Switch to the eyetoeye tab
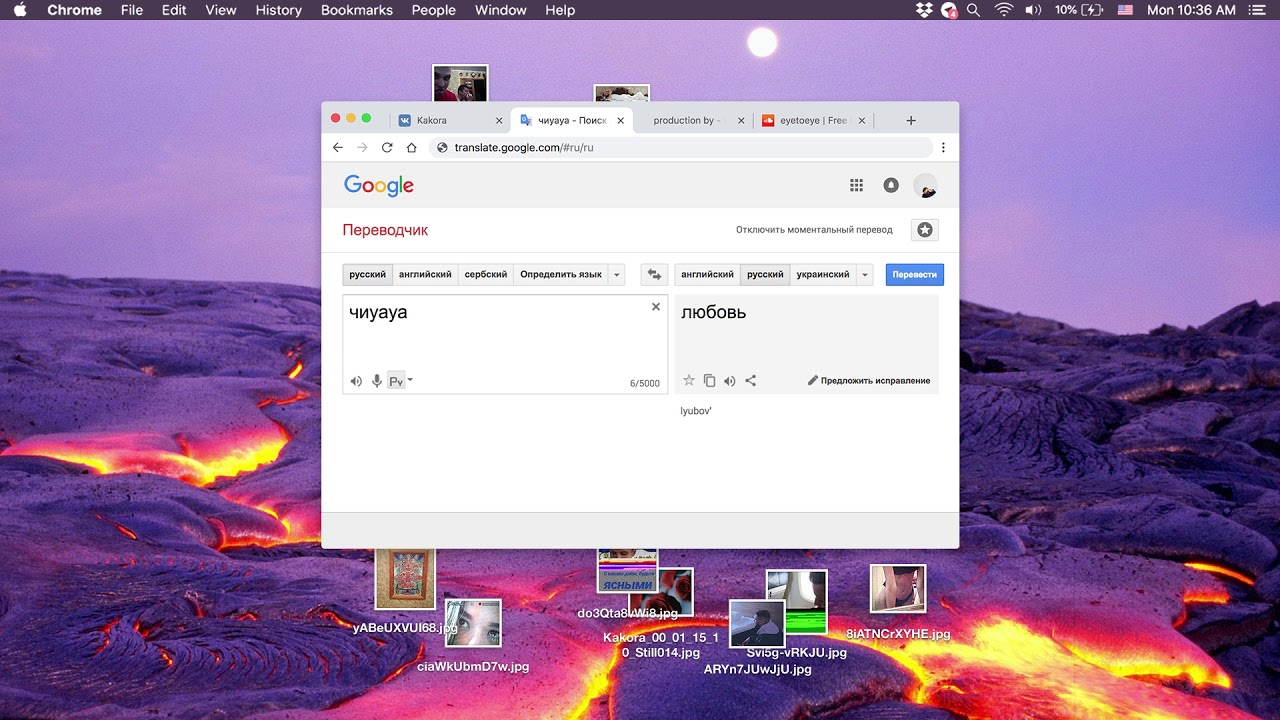The width and height of the screenshot is (1280, 720). [x=812, y=120]
